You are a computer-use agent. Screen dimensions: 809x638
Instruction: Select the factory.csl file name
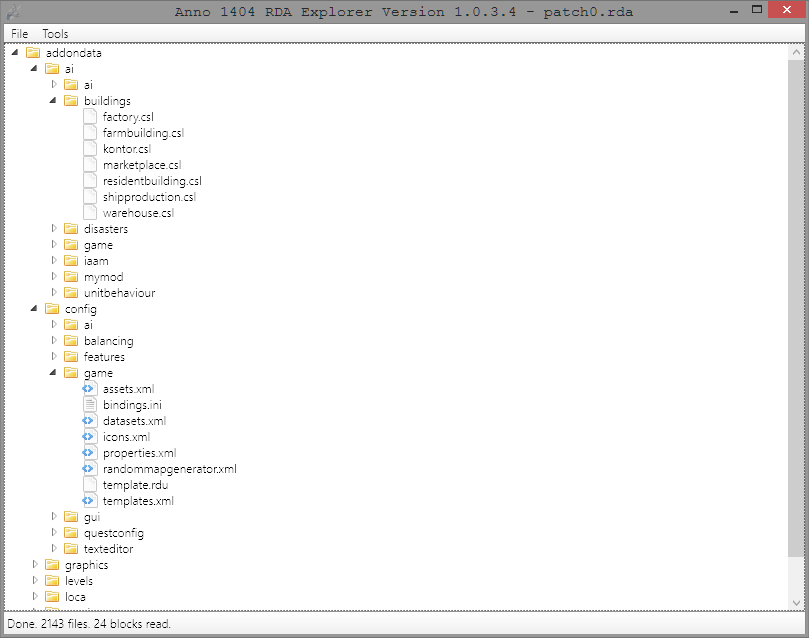click(128, 117)
